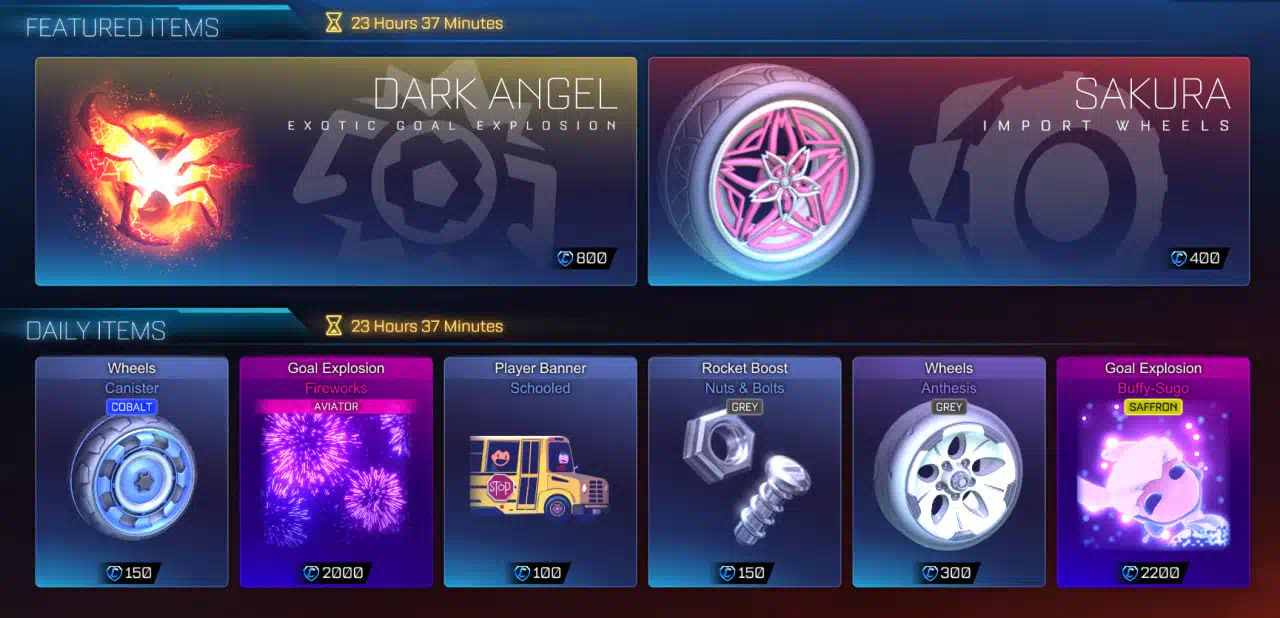The height and width of the screenshot is (618, 1280).
Task: Open the Daily Items section header
Action: [96, 330]
